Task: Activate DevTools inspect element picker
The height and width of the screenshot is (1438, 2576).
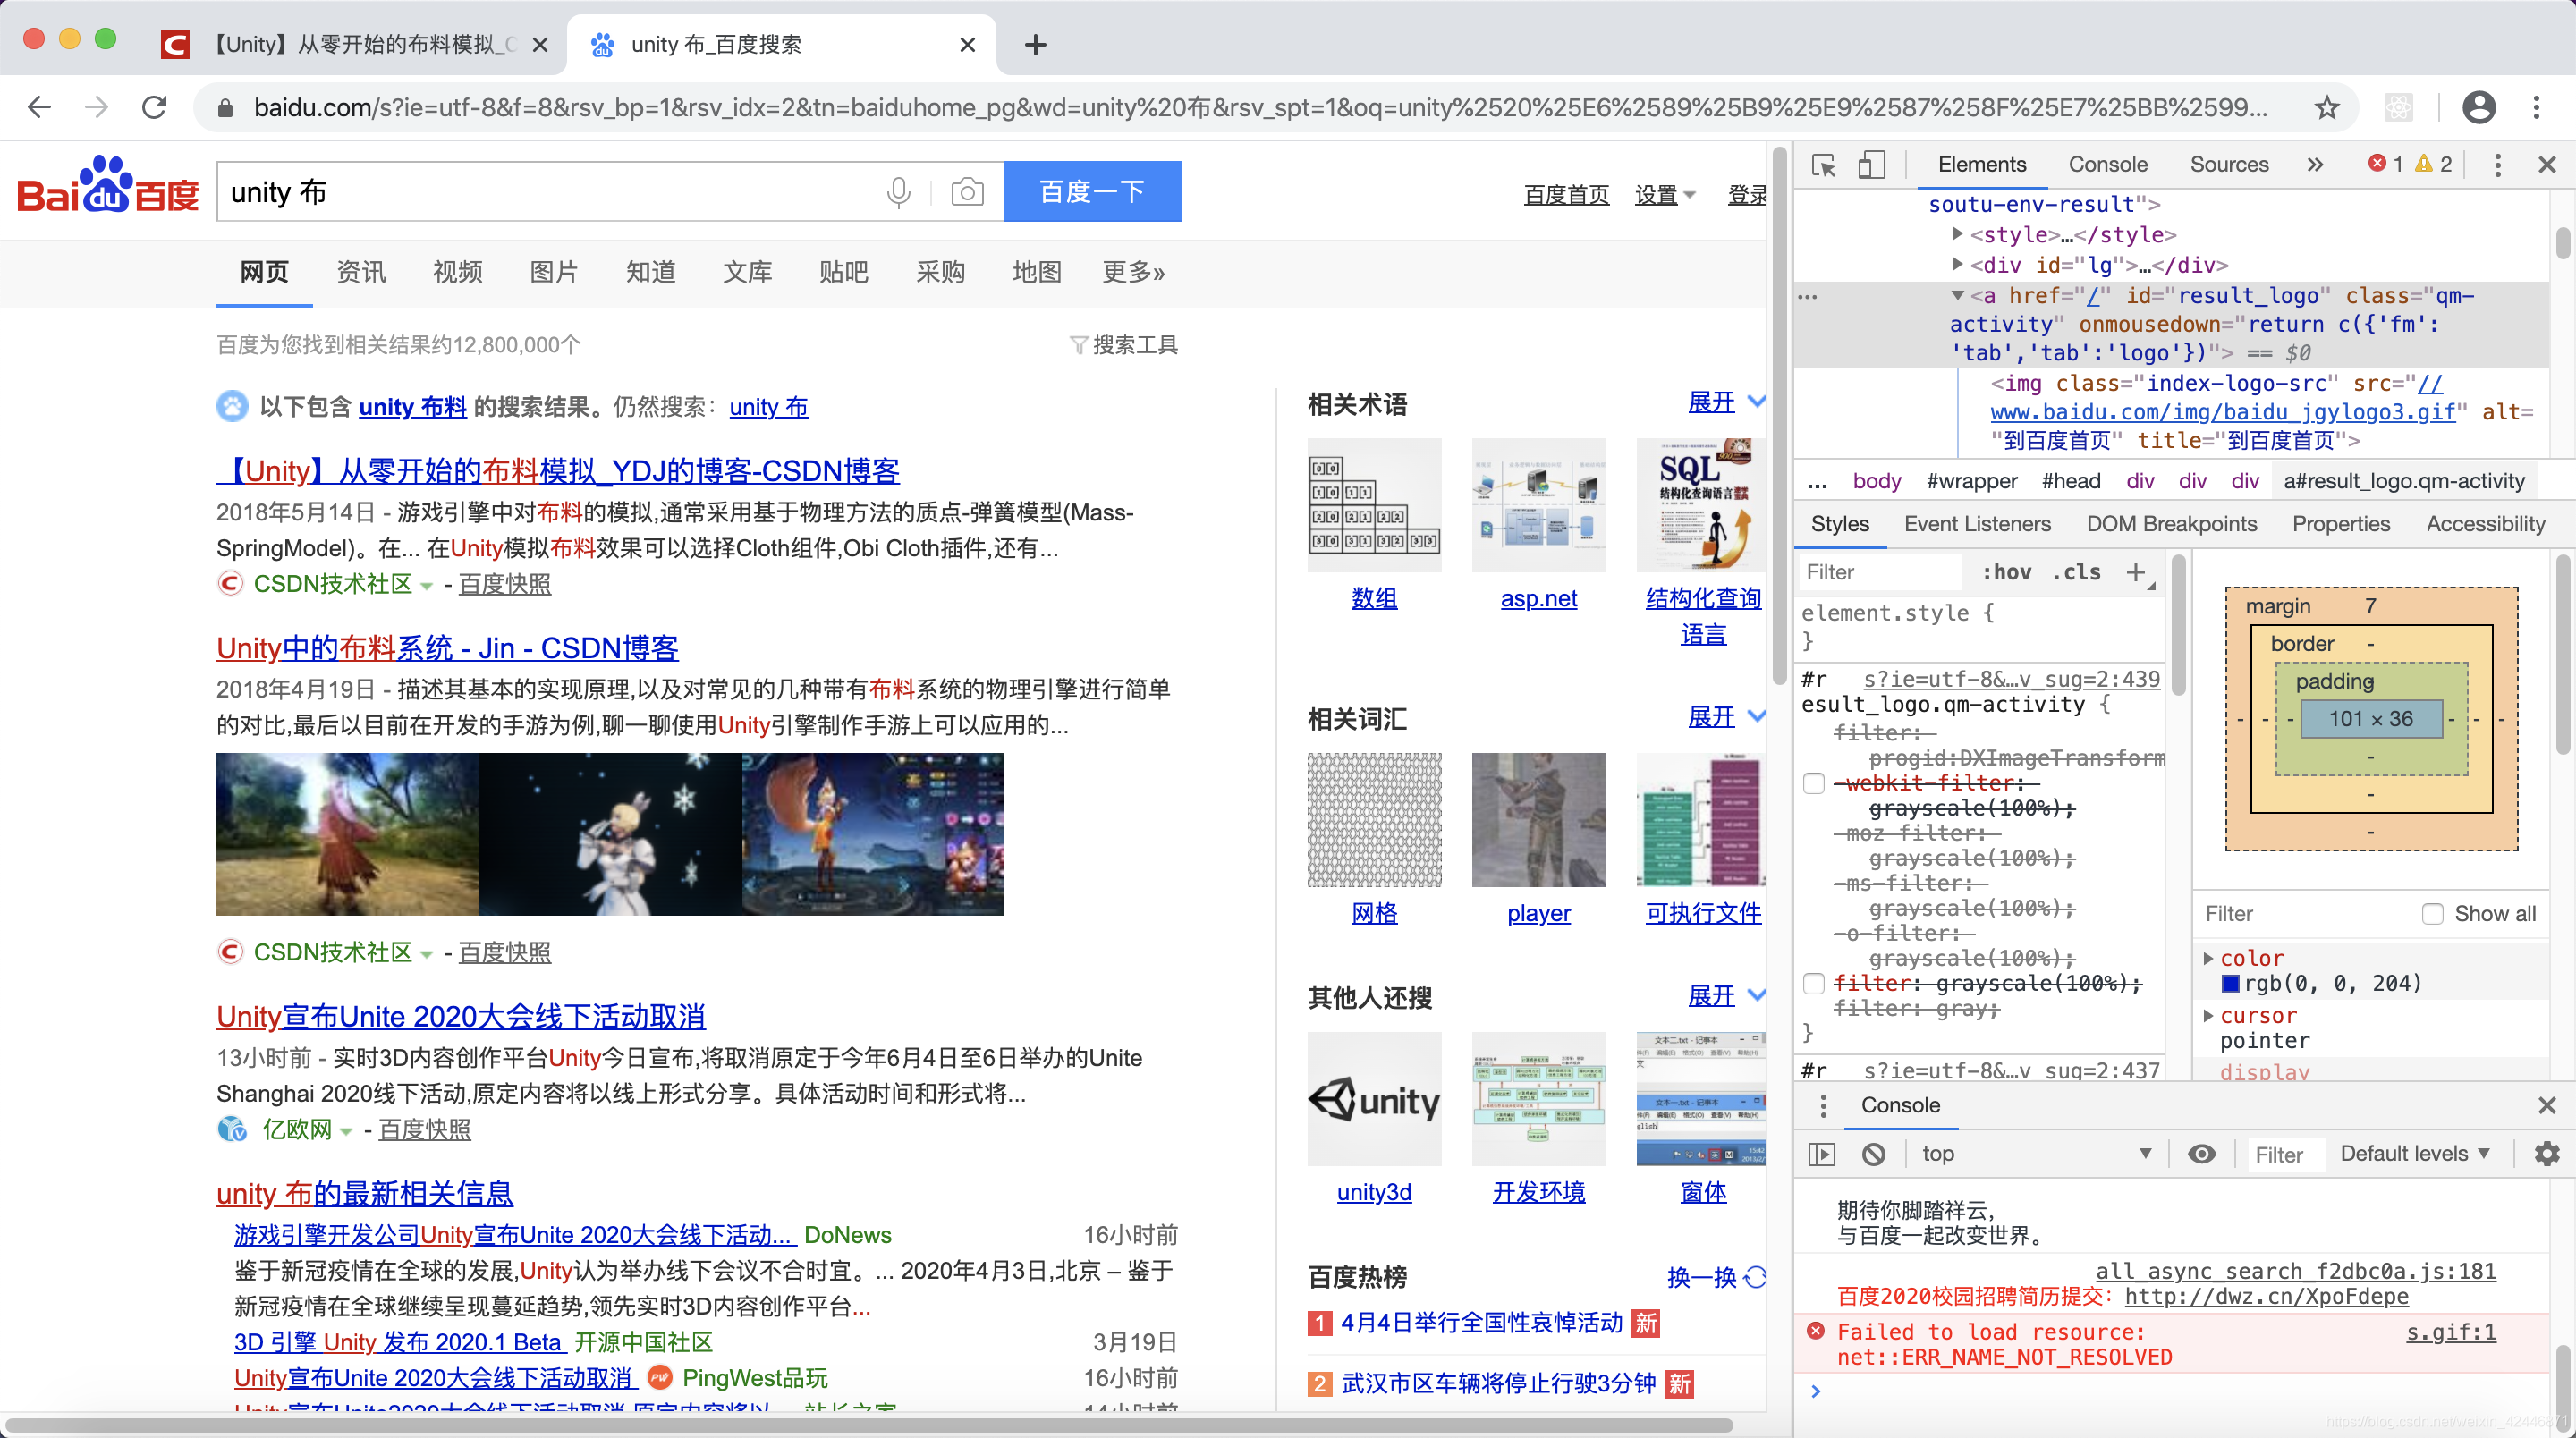Action: (x=1824, y=165)
